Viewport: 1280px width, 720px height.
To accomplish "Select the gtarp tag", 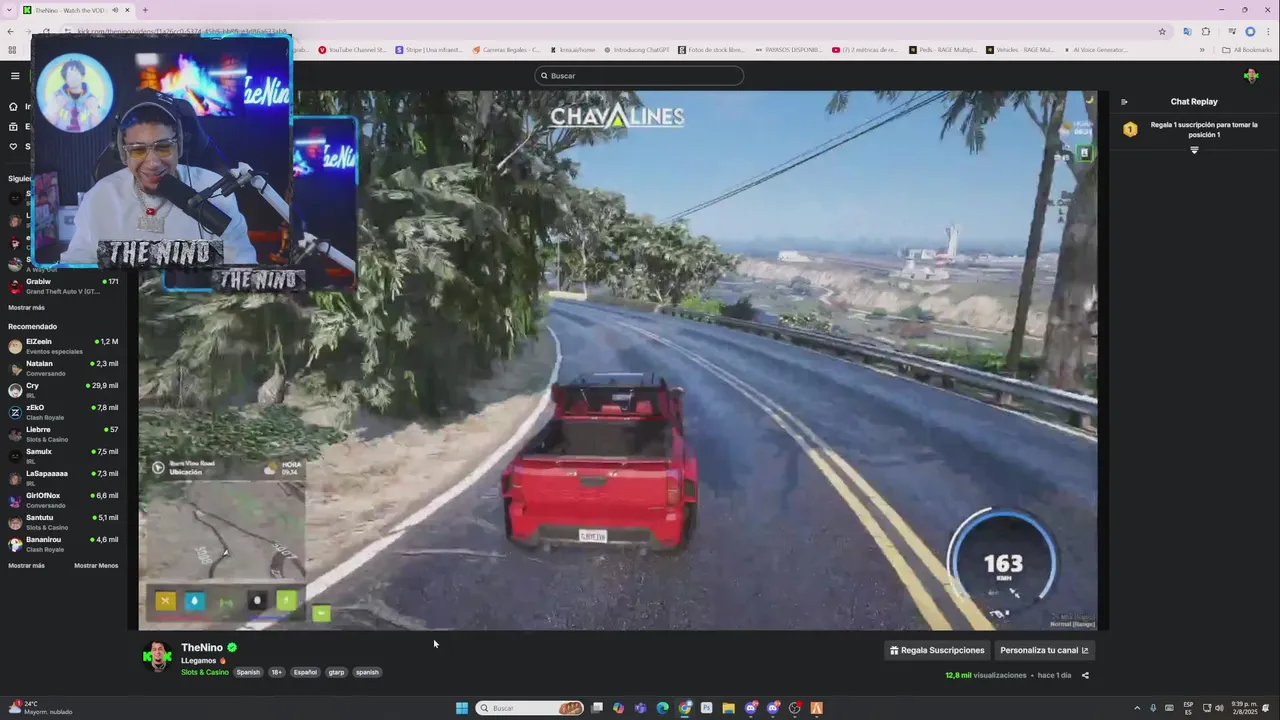I will [x=337, y=672].
